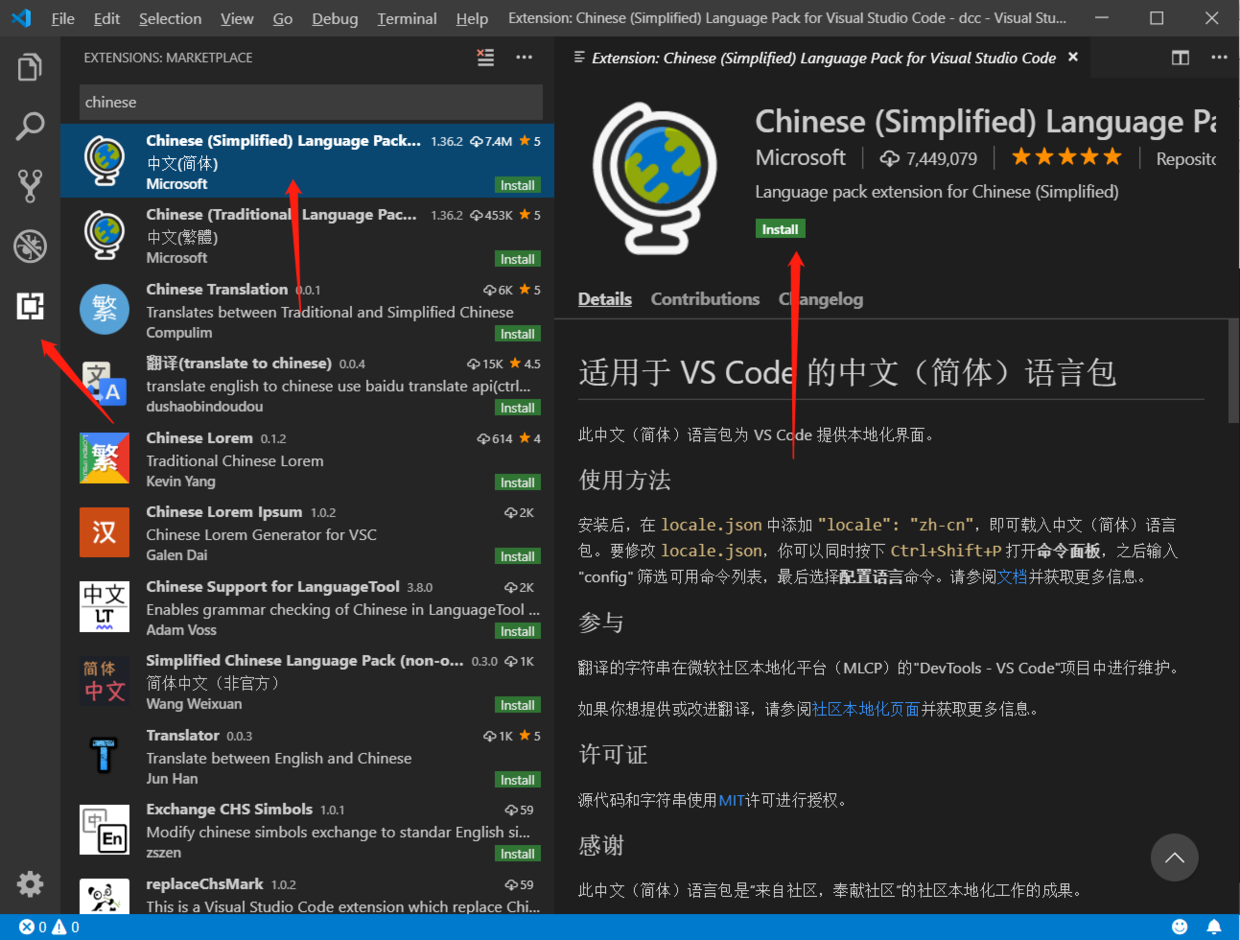The width and height of the screenshot is (1240, 940).
Task: Install Chinese (Traditional) Language Pack from list
Action: point(518,259)
